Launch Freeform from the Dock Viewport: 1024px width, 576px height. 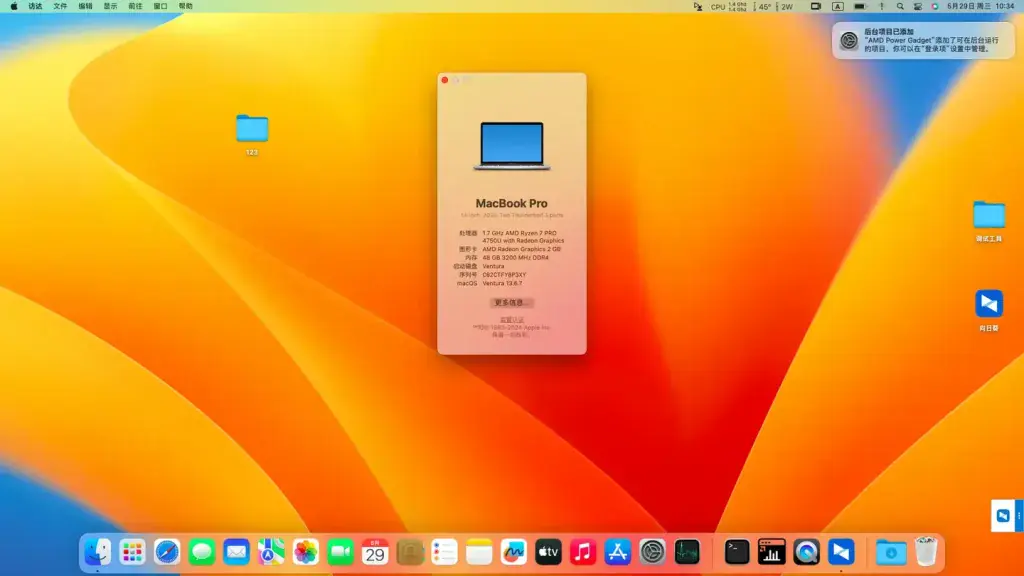tap(513, 552)
